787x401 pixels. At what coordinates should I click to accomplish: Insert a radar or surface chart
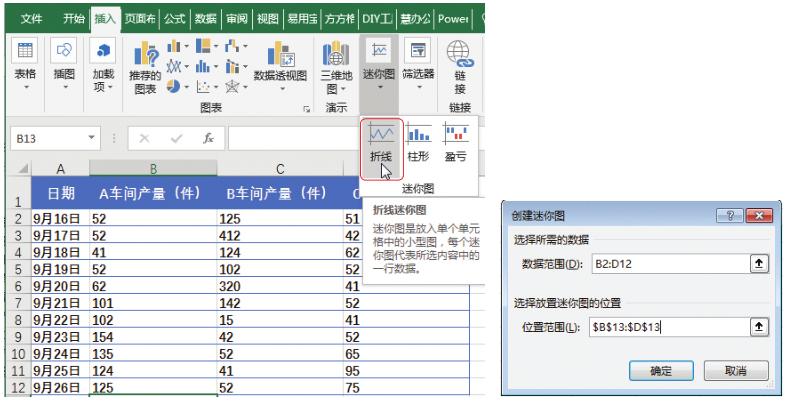[x=232, y=86]
